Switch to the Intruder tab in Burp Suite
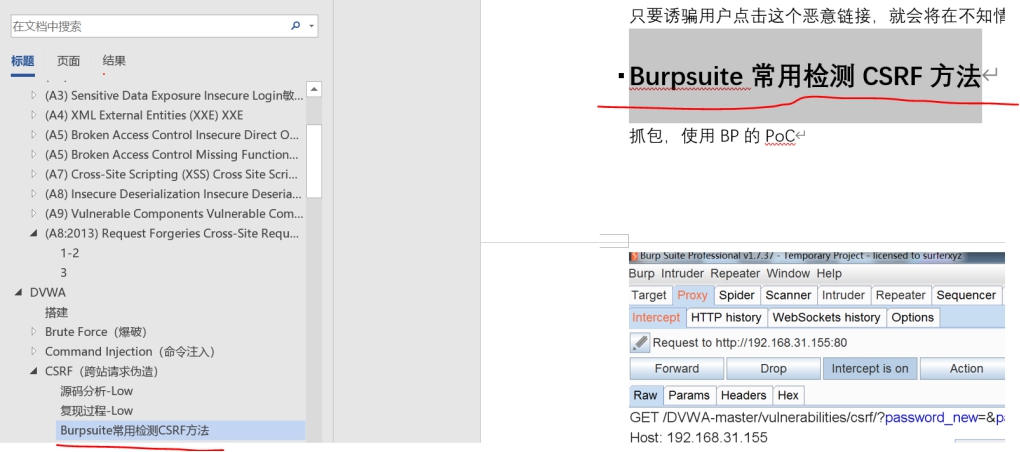The height and width of the screenshot is (452, 1020). click(843, 295)
